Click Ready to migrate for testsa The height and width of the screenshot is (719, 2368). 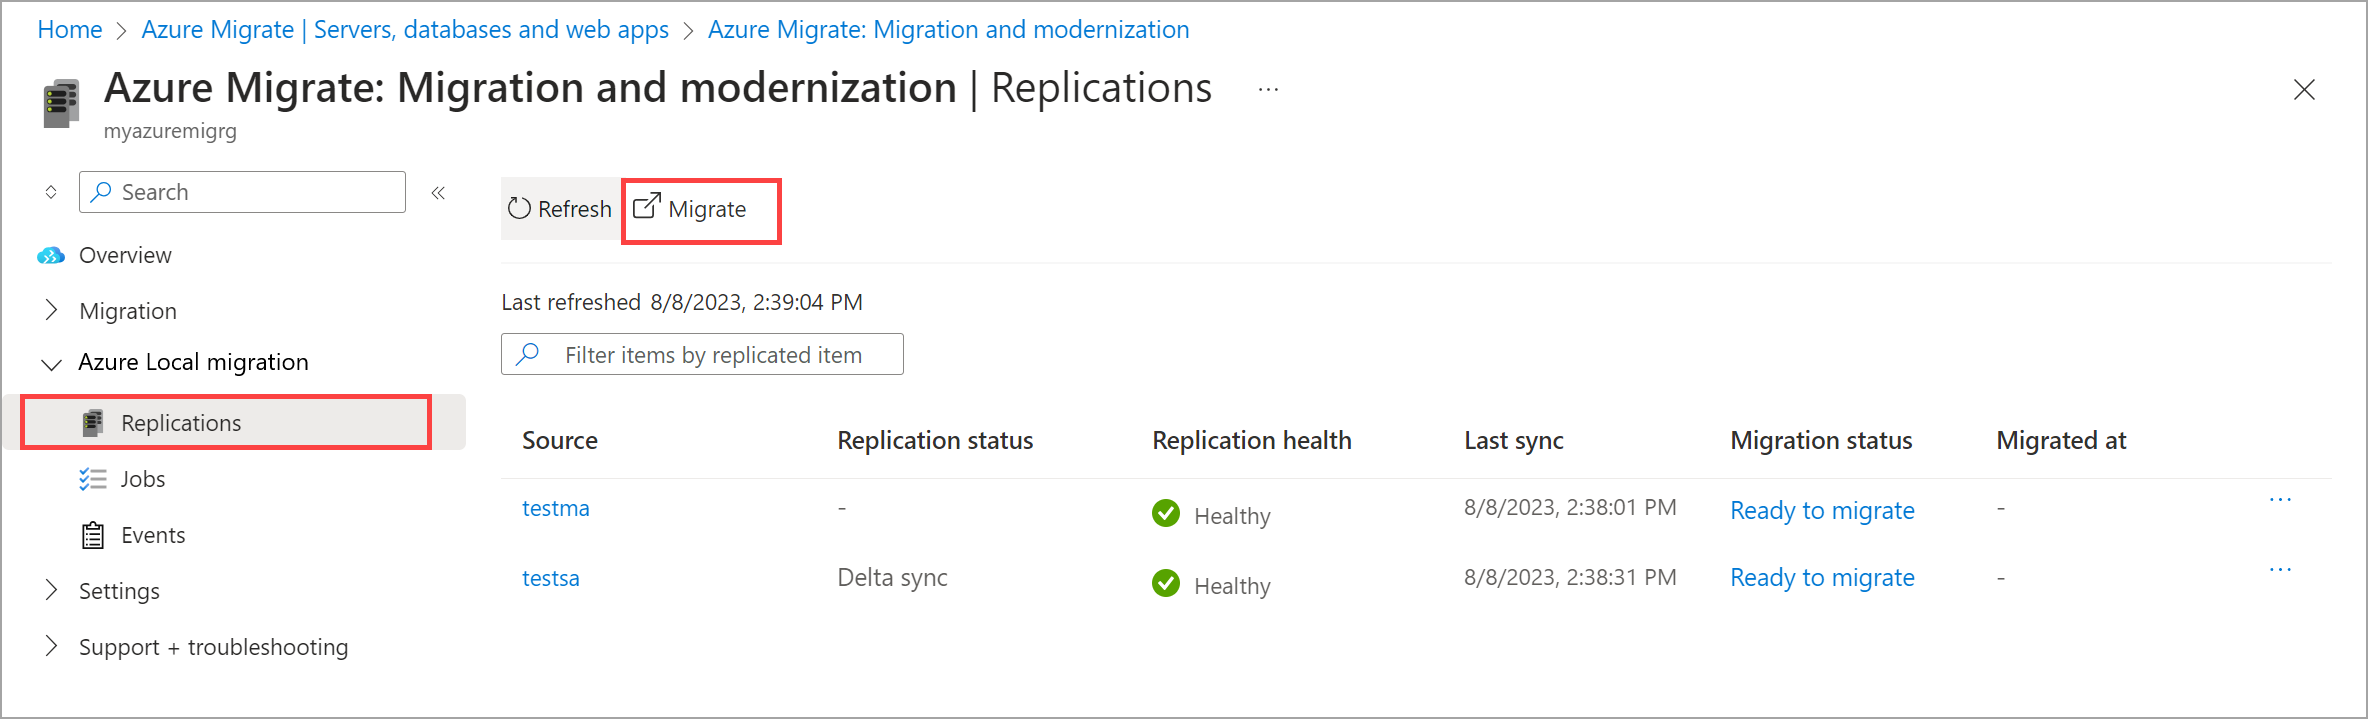click(1822, 578)
